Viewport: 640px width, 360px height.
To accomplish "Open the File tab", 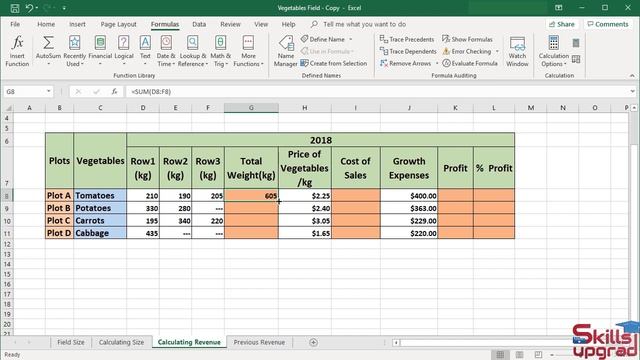I will (x=15, y=24).
